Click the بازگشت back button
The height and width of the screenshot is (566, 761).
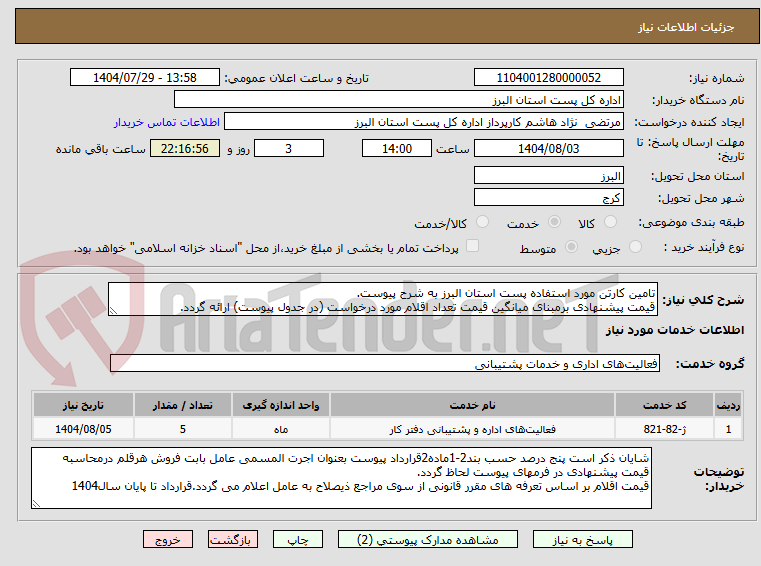click(x=232, y=539)
